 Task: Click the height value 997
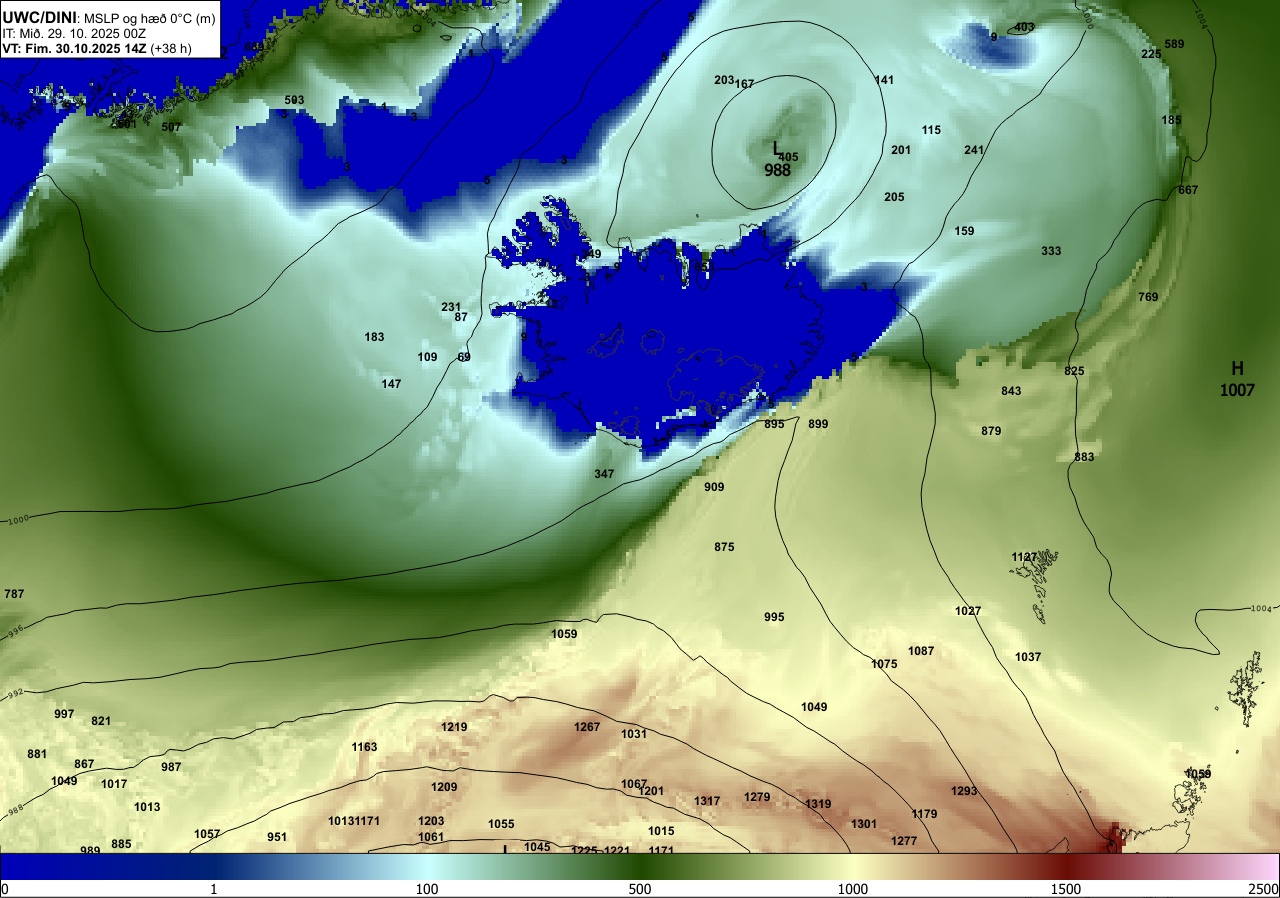[x=64, y=714]
